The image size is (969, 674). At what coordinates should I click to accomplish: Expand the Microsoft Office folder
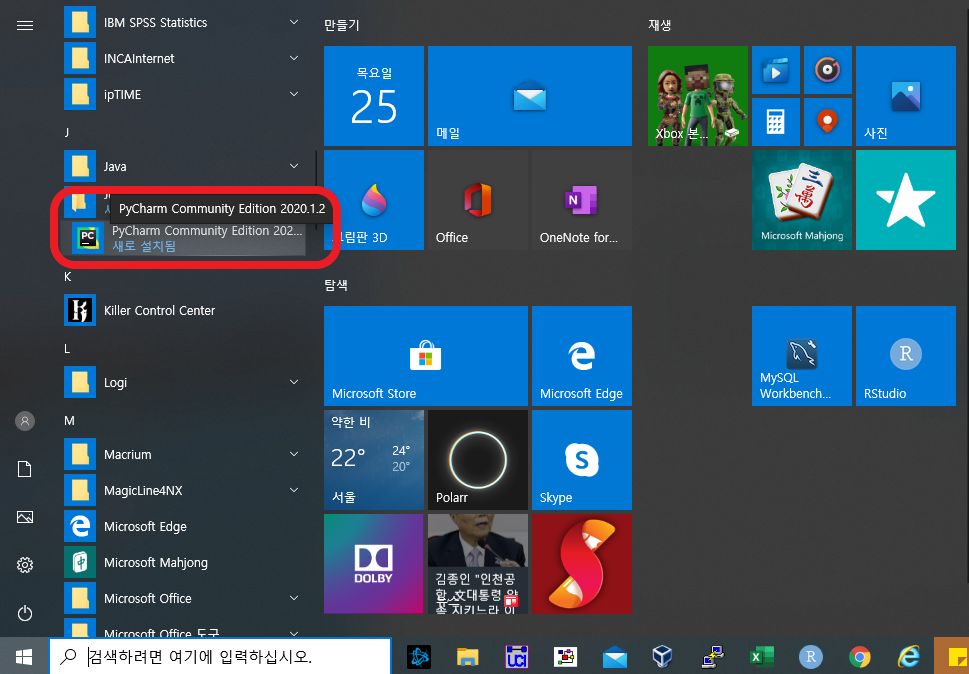(184, 598)
